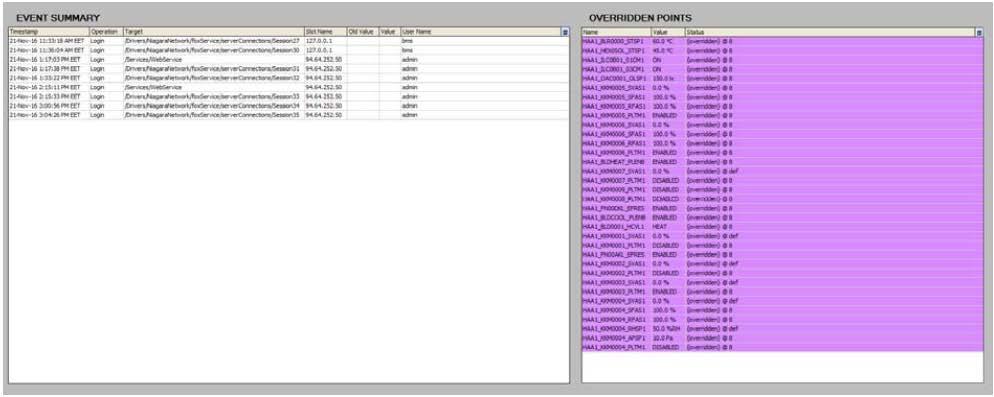Screen dimensions: 994x397
Task: Open Overridden Points table options icon
Action: [x=979, y=32]
